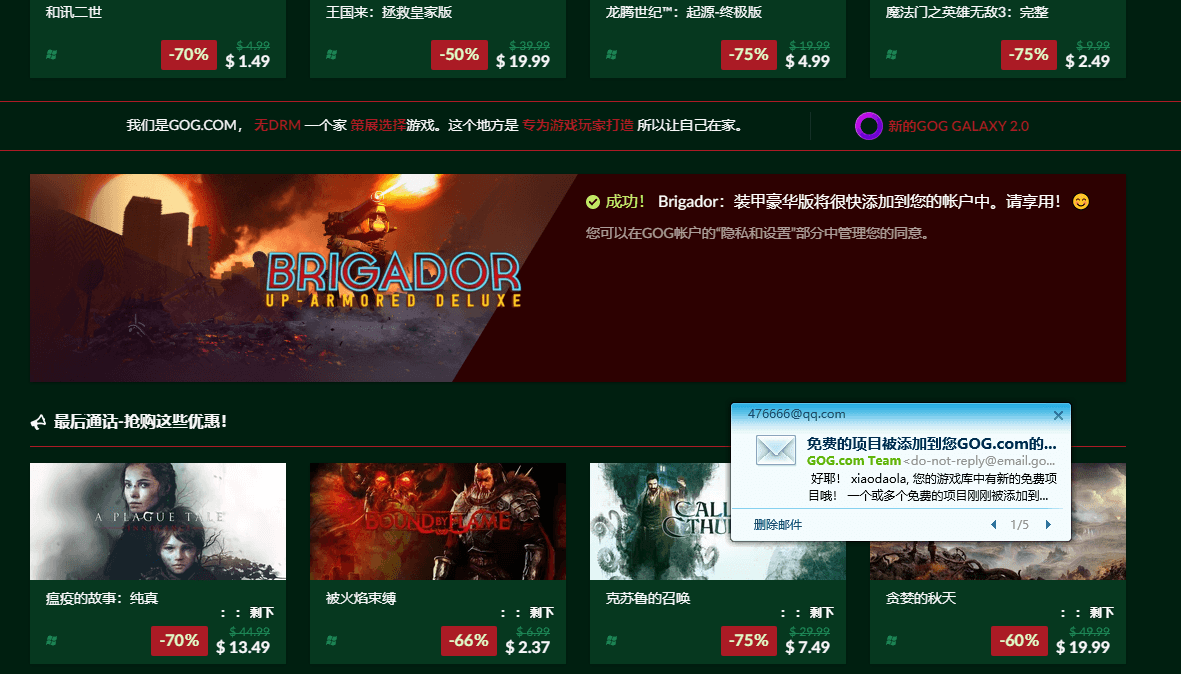The width and height of the screenshot is (1181, 674).
Task: Click the $ 19.99 price on 贪婪的秋天
Action: (1083, 647)
